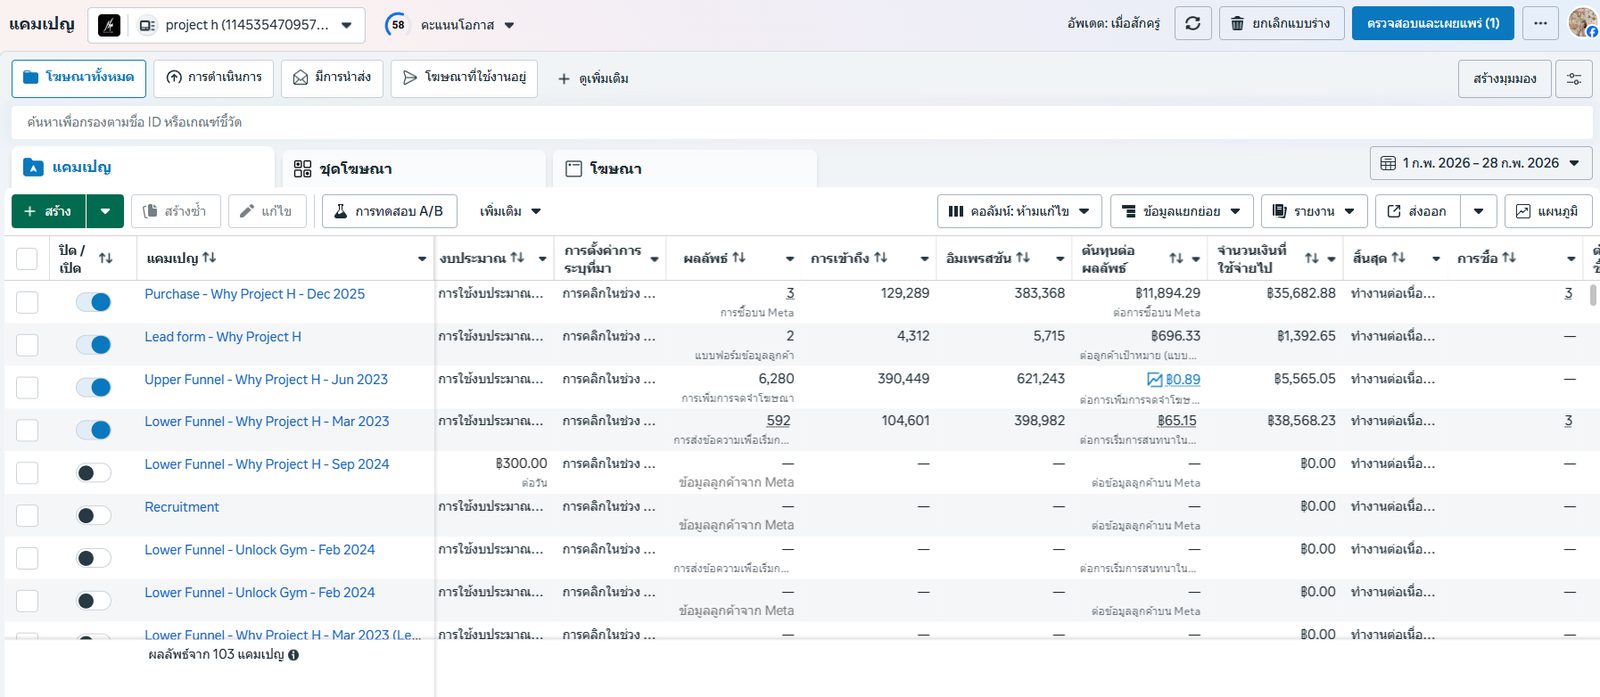Image resolution: width=1600 pixels, height=697 pixels.
Task: Switch to the โฆษณา ads tab
Action: (x=685, y=168)
